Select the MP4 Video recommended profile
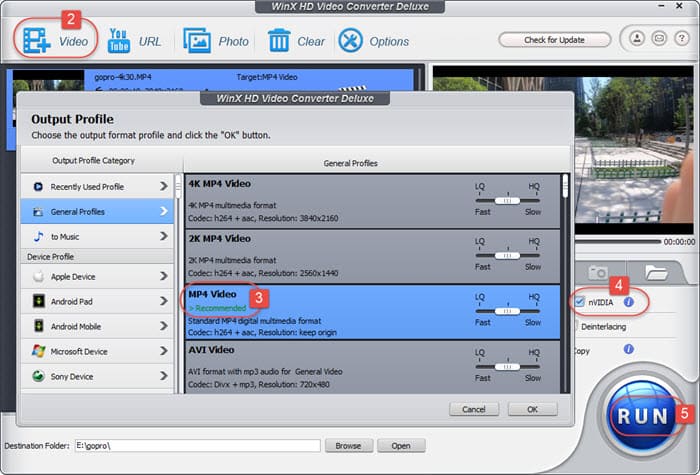Screen dimensions: 700x475 [372, 312]
